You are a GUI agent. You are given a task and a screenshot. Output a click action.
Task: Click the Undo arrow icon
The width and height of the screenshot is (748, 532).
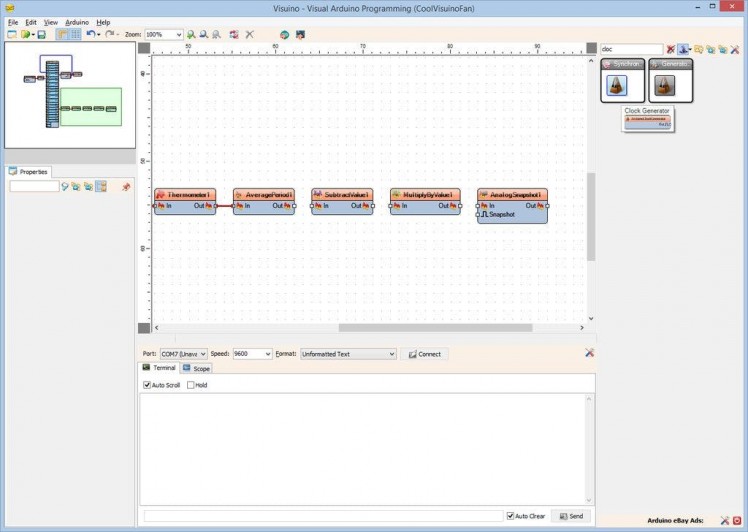click(x=90, y=34)
